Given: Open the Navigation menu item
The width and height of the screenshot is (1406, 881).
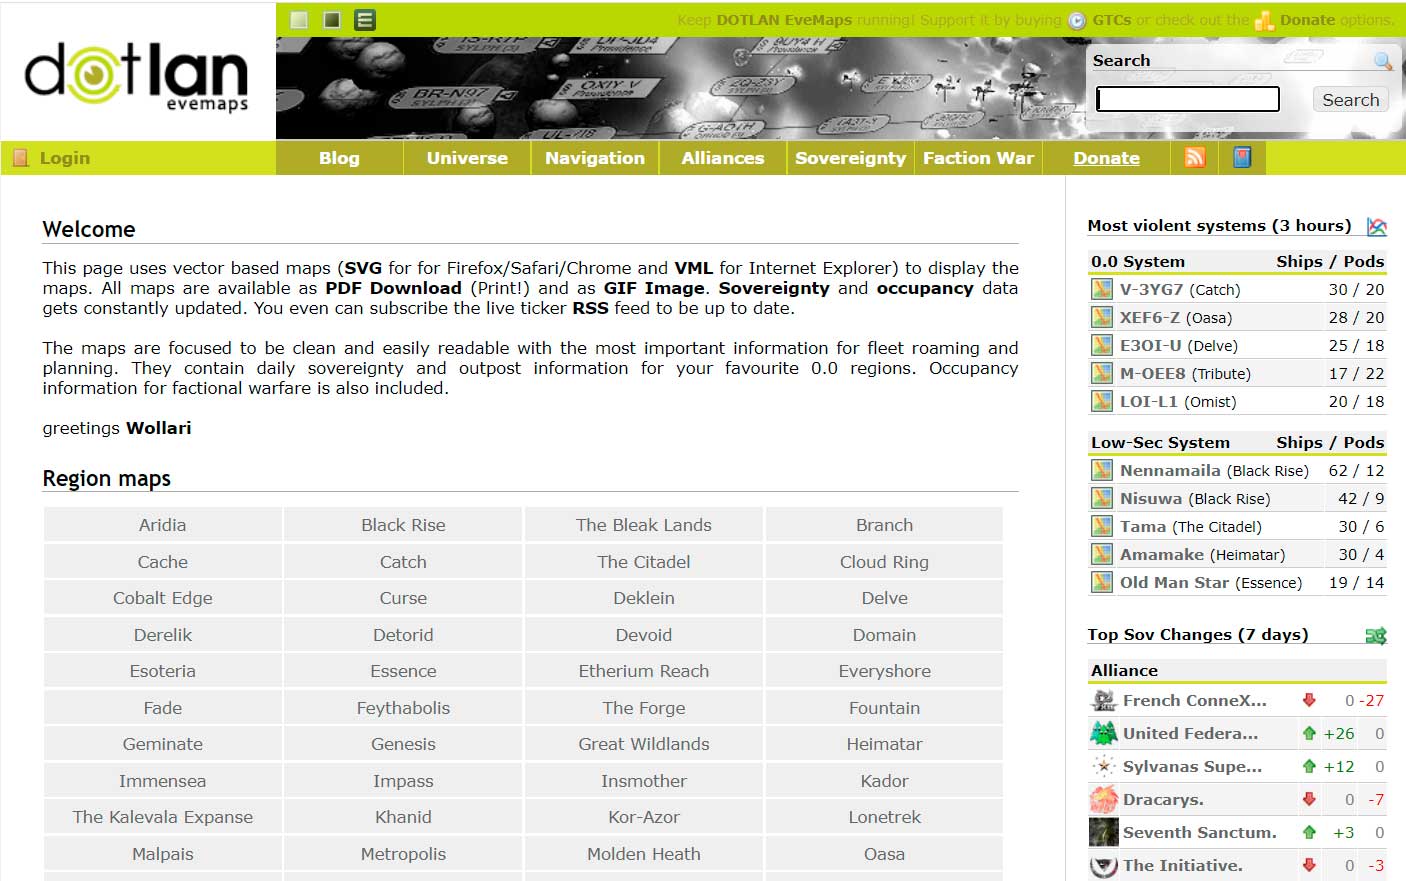Looking at the screenshot, I should coord(595,158).
